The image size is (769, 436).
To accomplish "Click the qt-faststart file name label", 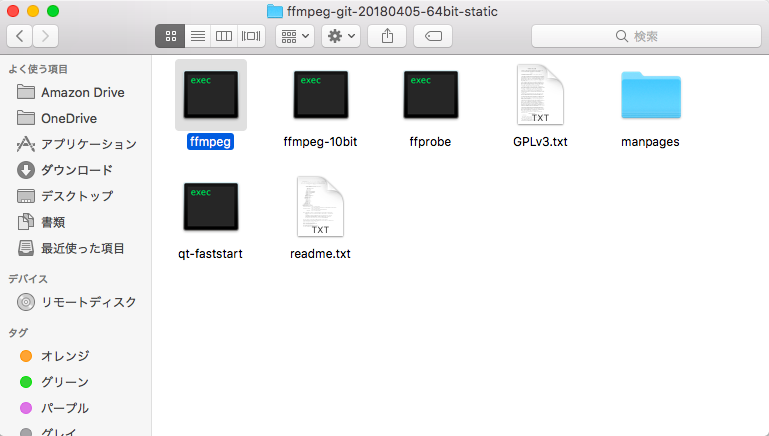I will [210, 254].
